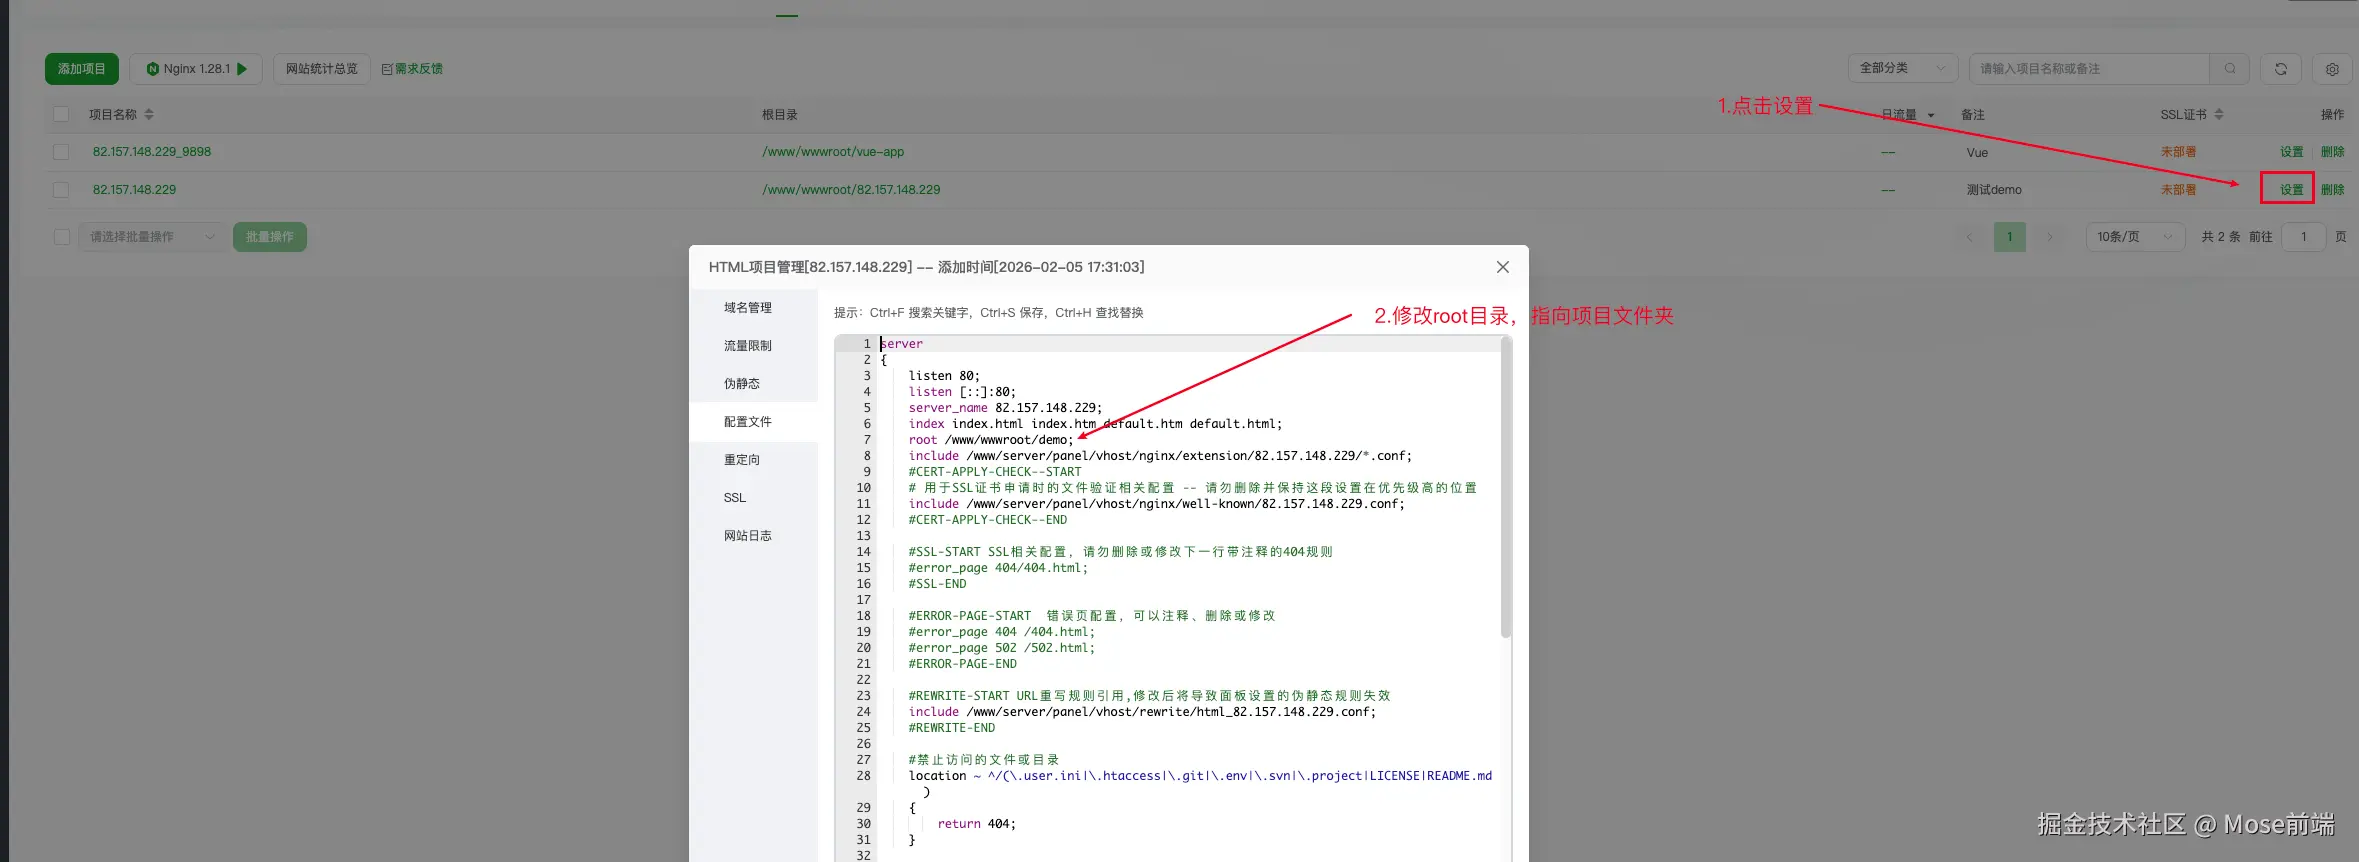Click the Nginx play arrow icon
Viewport: 2359px width, 862px height.
242,69
